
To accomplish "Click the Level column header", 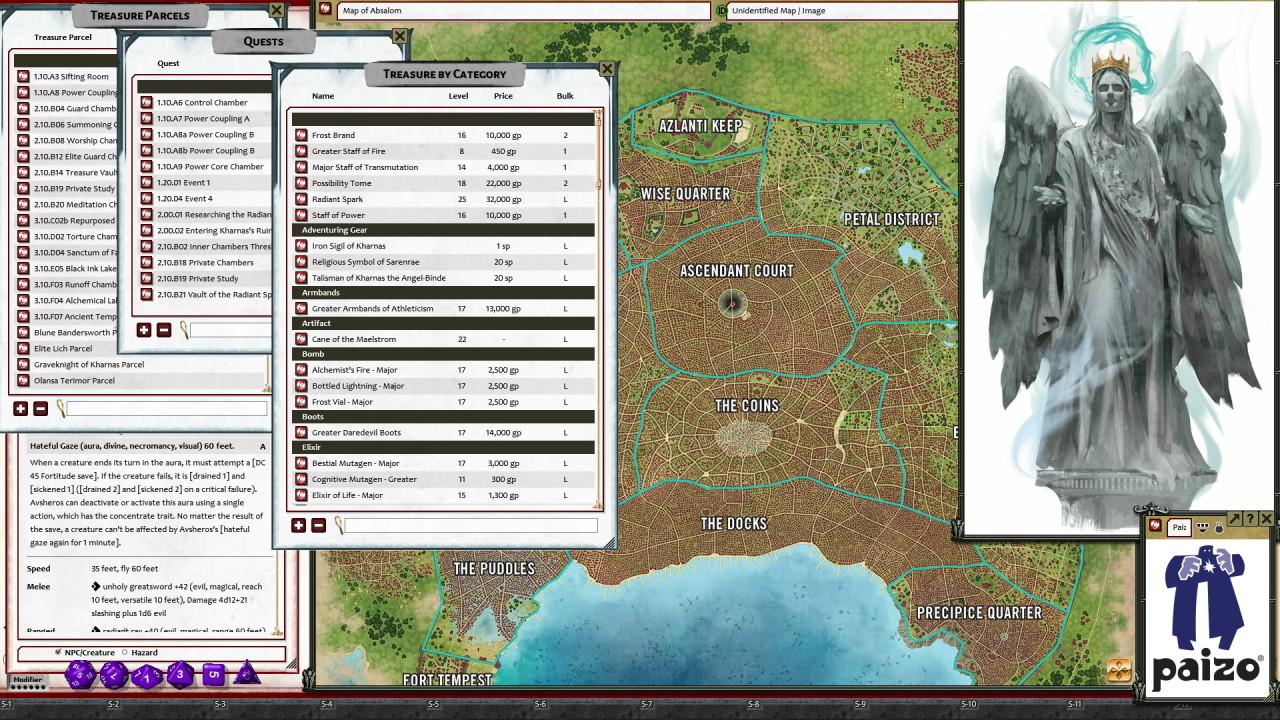I will (x=458, y=96).
